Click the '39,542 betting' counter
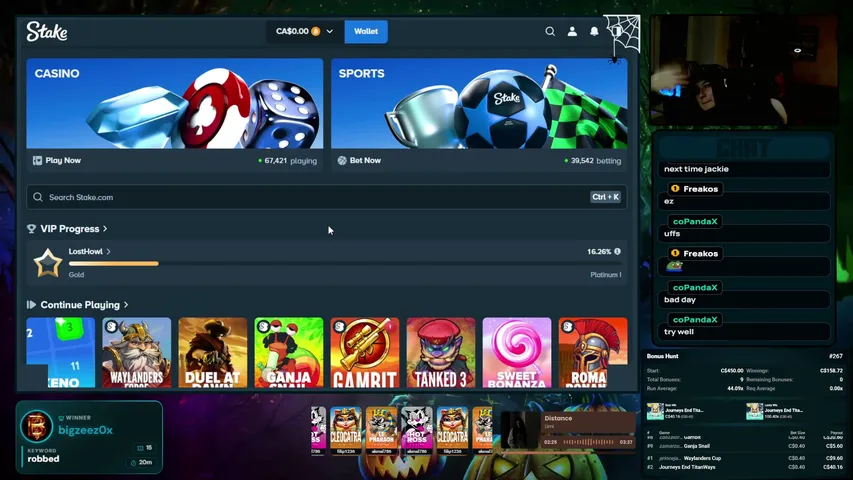 [593, 161]
